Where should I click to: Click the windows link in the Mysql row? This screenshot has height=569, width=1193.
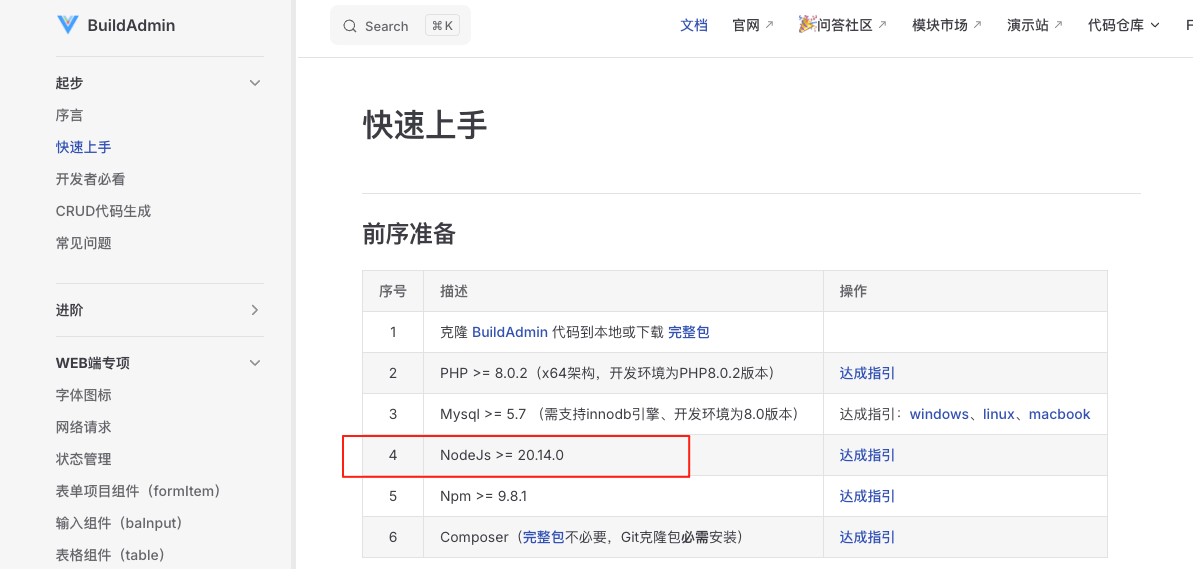(x=940, y=415)
